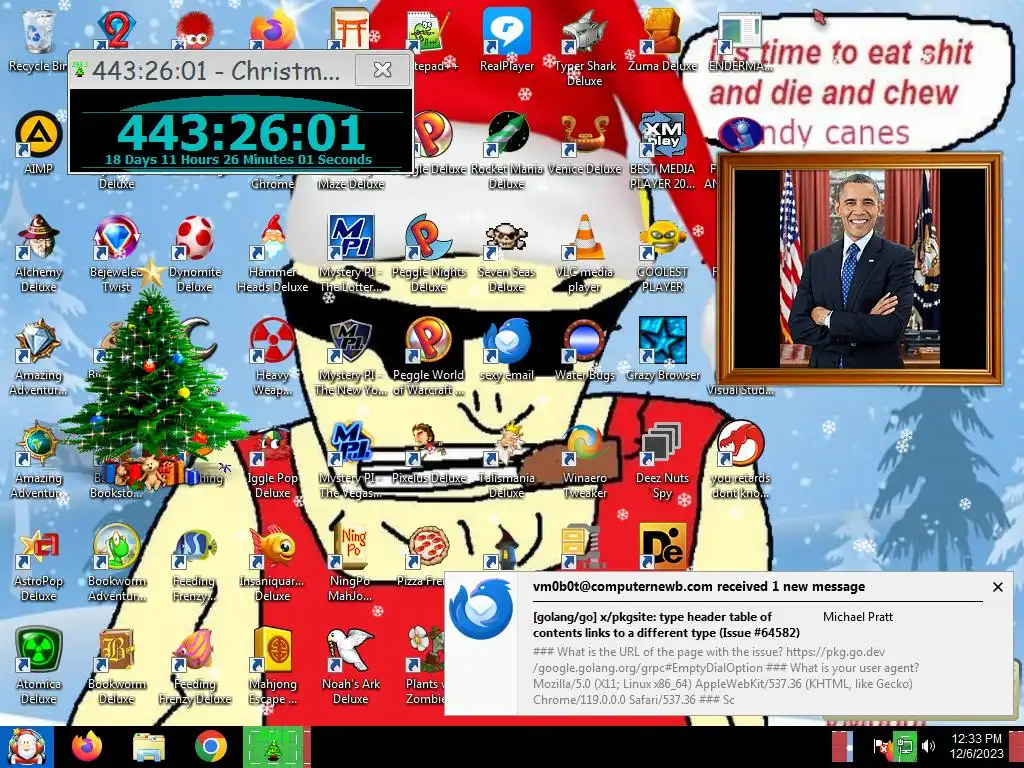This screenshot has width=1024, height=768.
Task: Launch Winaero Tweaker shortcut
Action: tap(584, 460)
